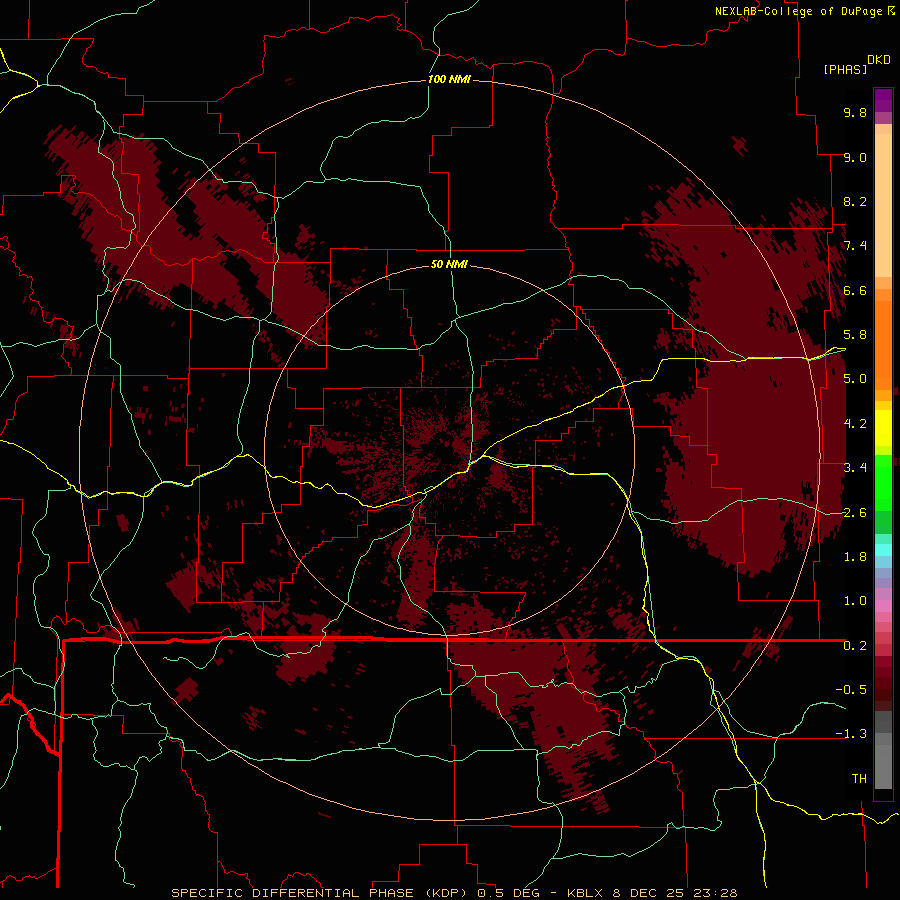The image size is (900, 900).
Task: Click the 6.6 scale label
Action: pyautogui.click(x=855, y=290)
